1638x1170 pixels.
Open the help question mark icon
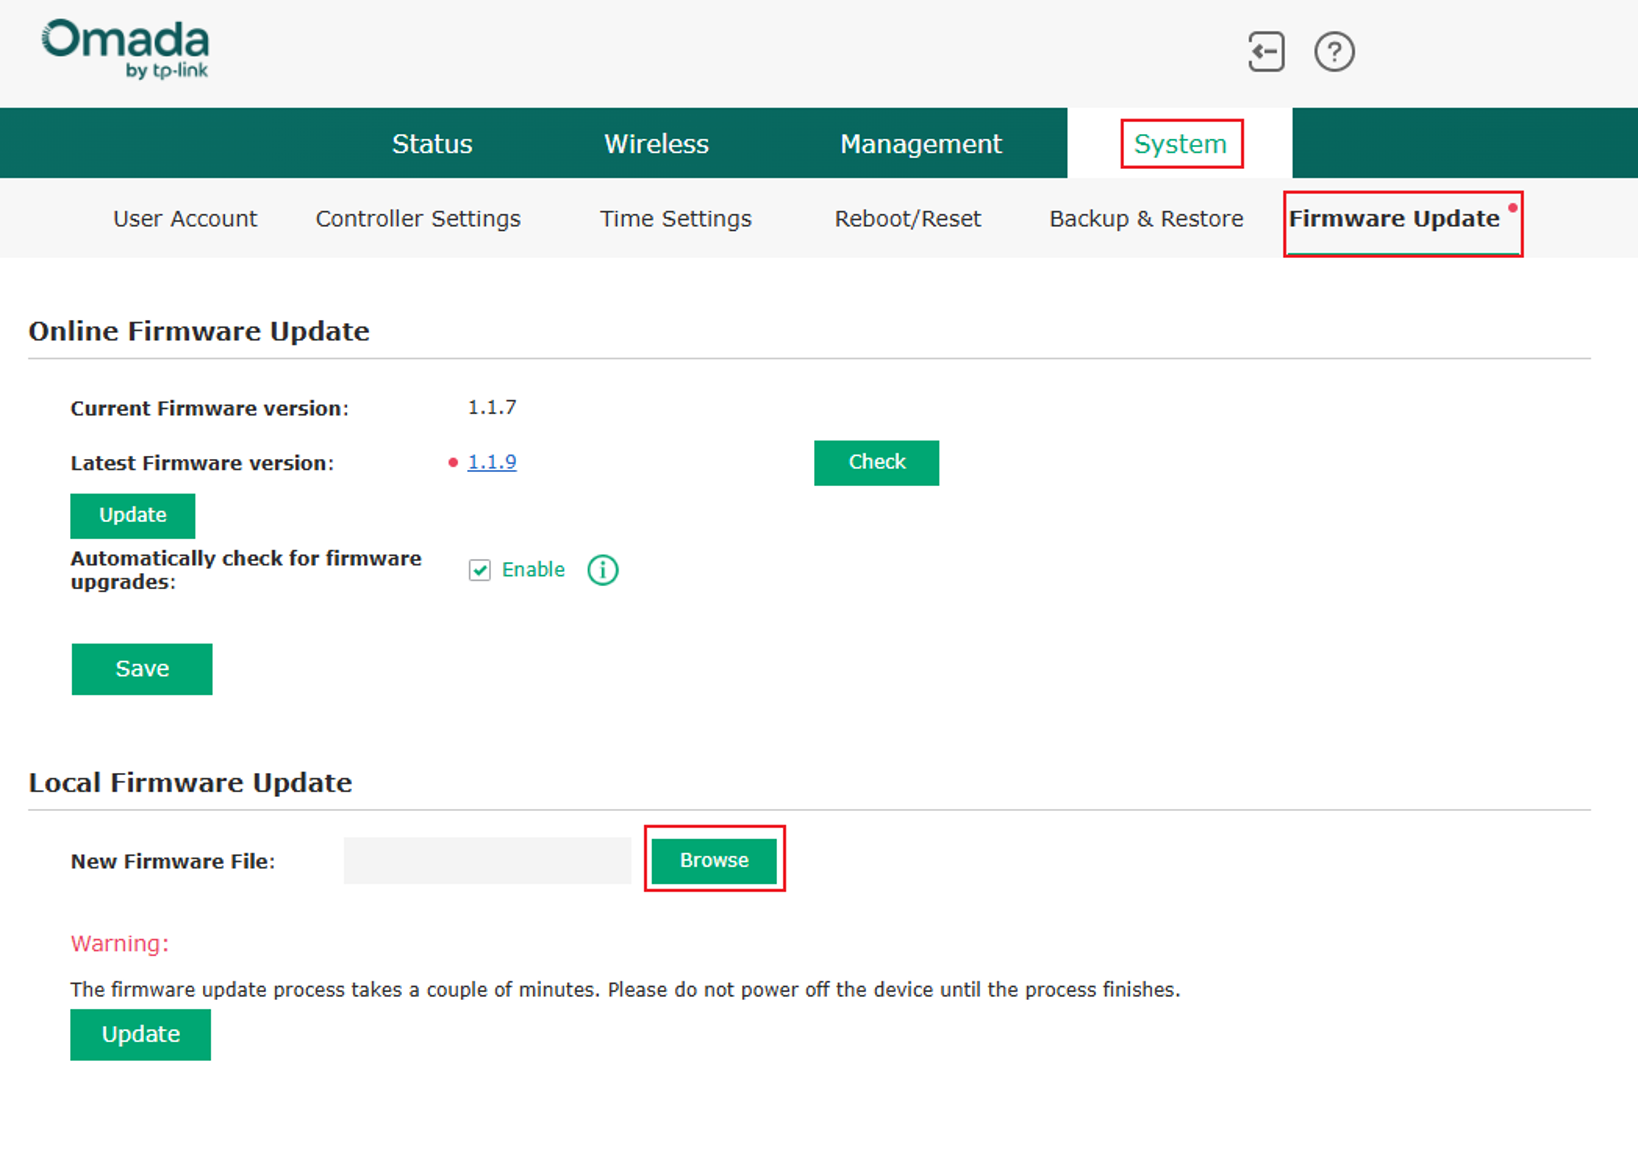(x=1334, y=51)
